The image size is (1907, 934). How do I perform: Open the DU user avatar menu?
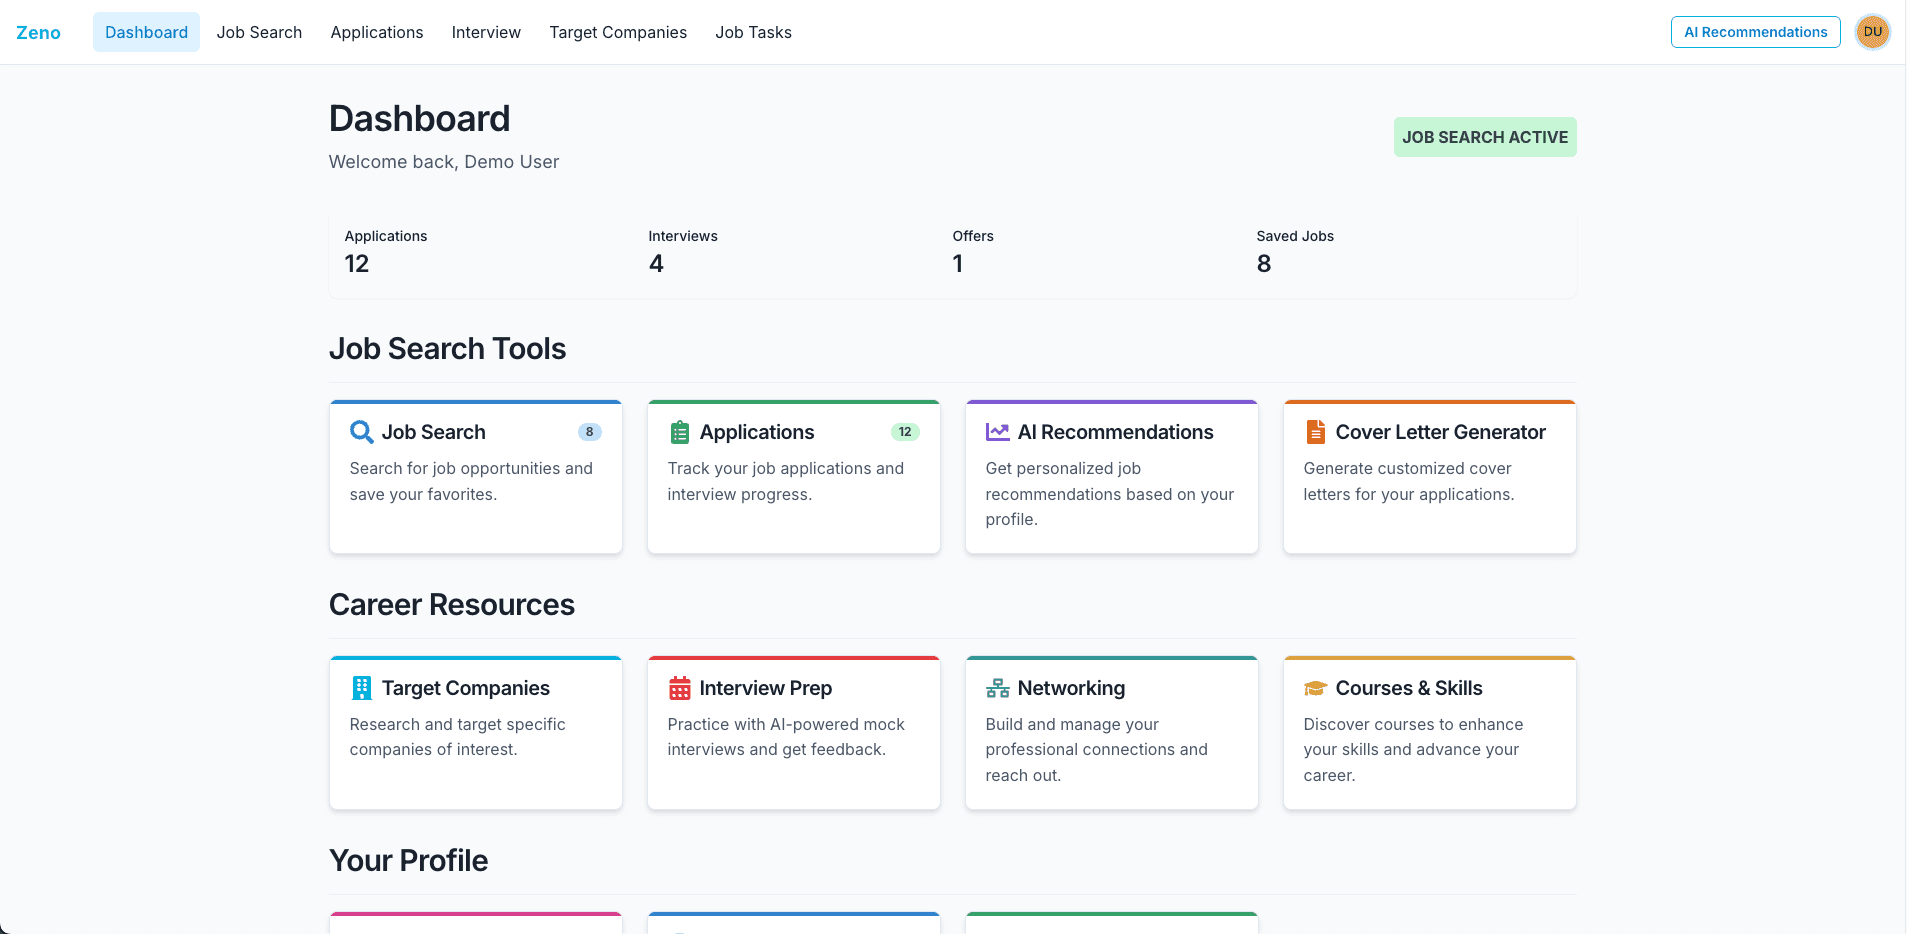pyautogui.click(x=1873, y=32)
